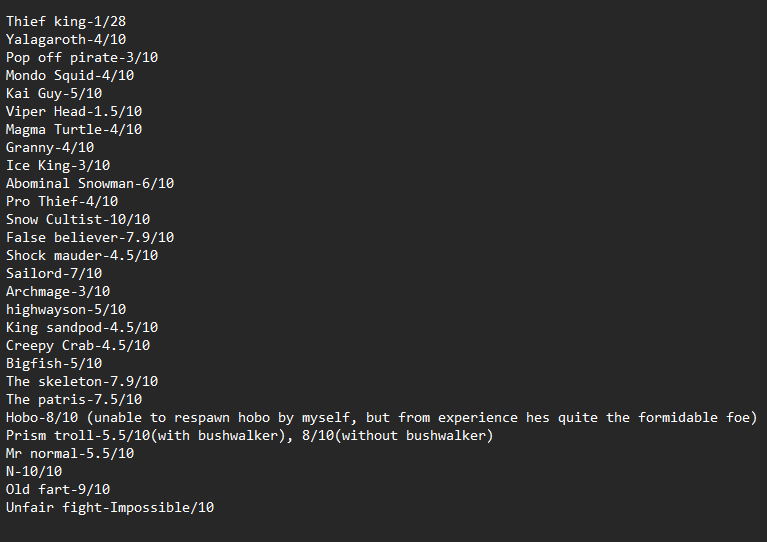Click the Sailord-7/10 line

[x=54, y=273]
